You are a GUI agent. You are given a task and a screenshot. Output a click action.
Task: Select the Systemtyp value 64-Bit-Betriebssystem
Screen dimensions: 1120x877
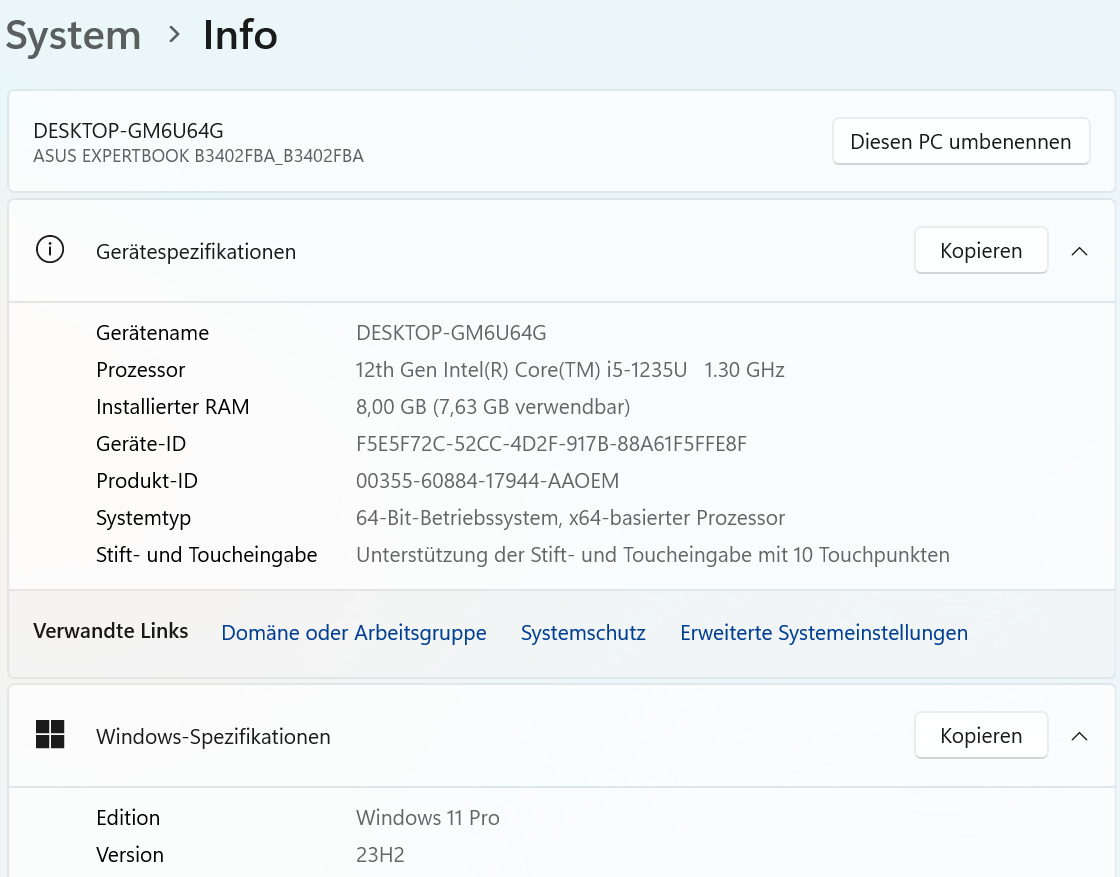tap(570, 518)
